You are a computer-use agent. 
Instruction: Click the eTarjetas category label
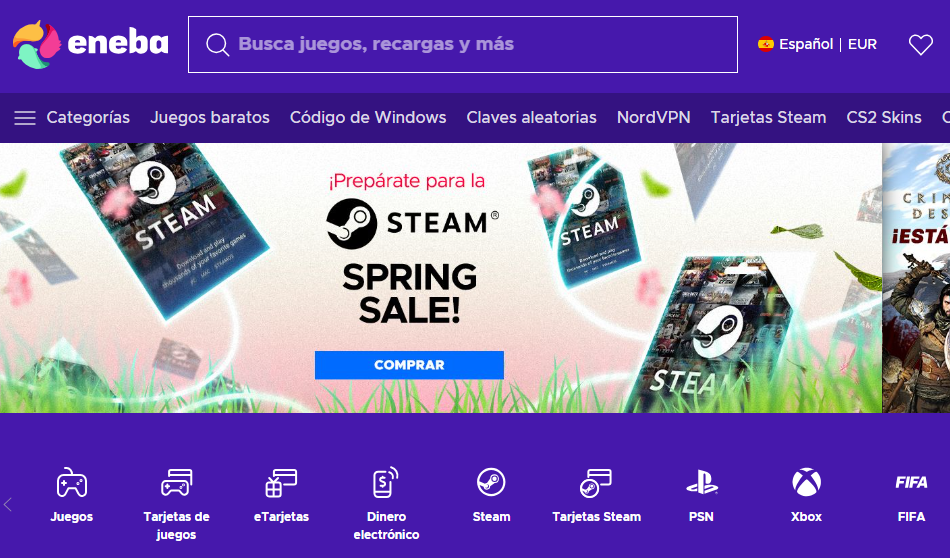pos(281,517)
